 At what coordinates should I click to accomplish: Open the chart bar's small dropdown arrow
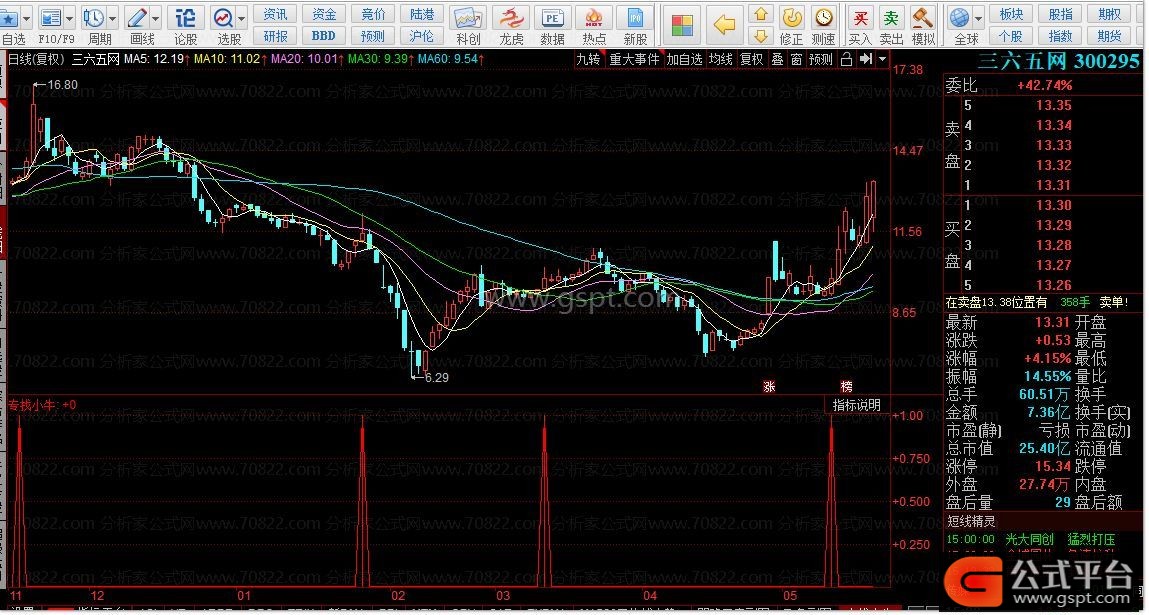tap(882, 59)
